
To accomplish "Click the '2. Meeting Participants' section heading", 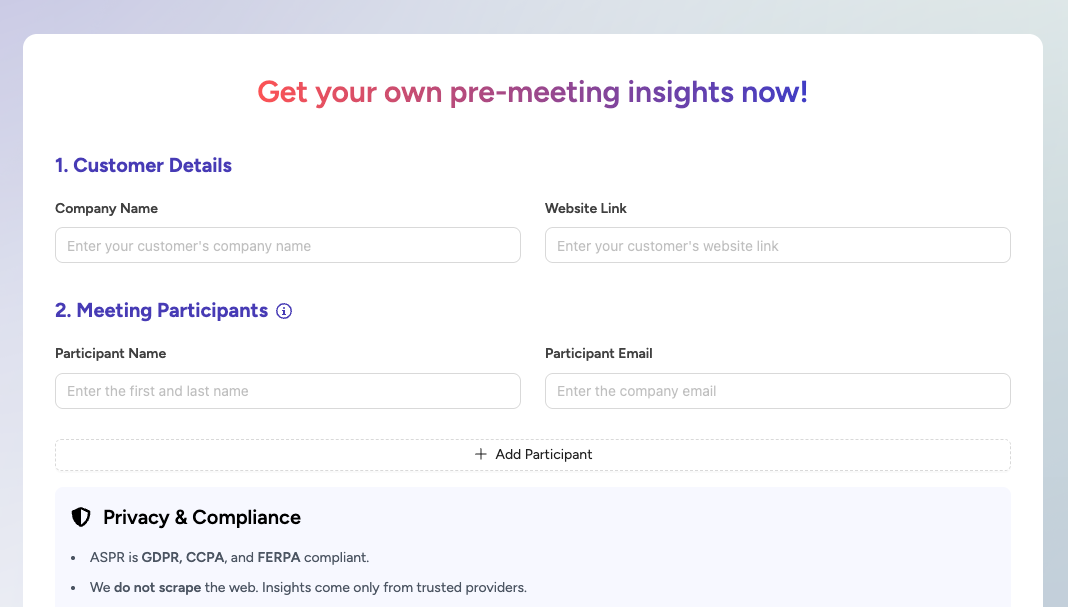I will [161, 311].
